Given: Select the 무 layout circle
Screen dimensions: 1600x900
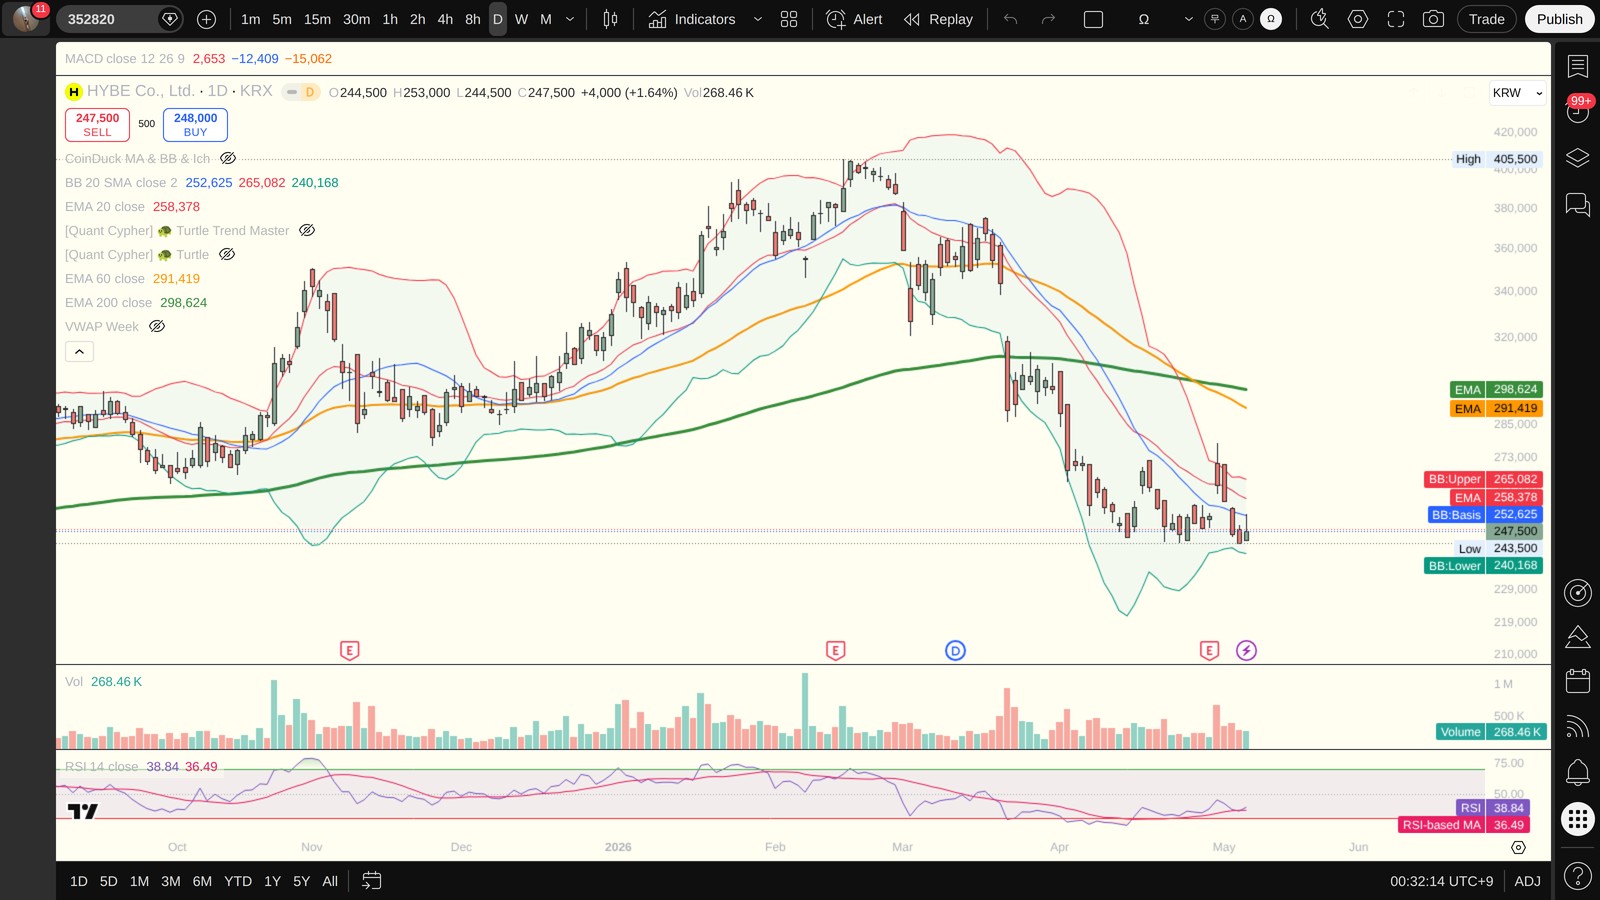Looking at the screenshot, I should tap(1215, 19).
